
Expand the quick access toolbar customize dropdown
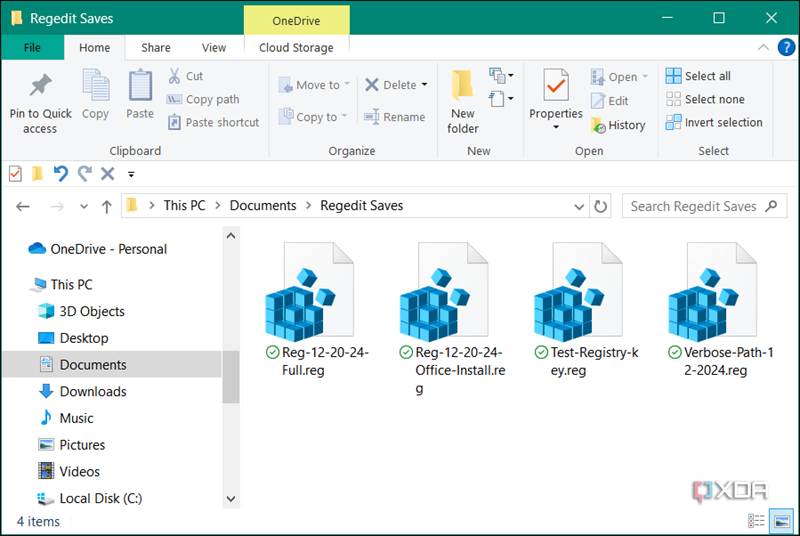click(x=131, y=174)
